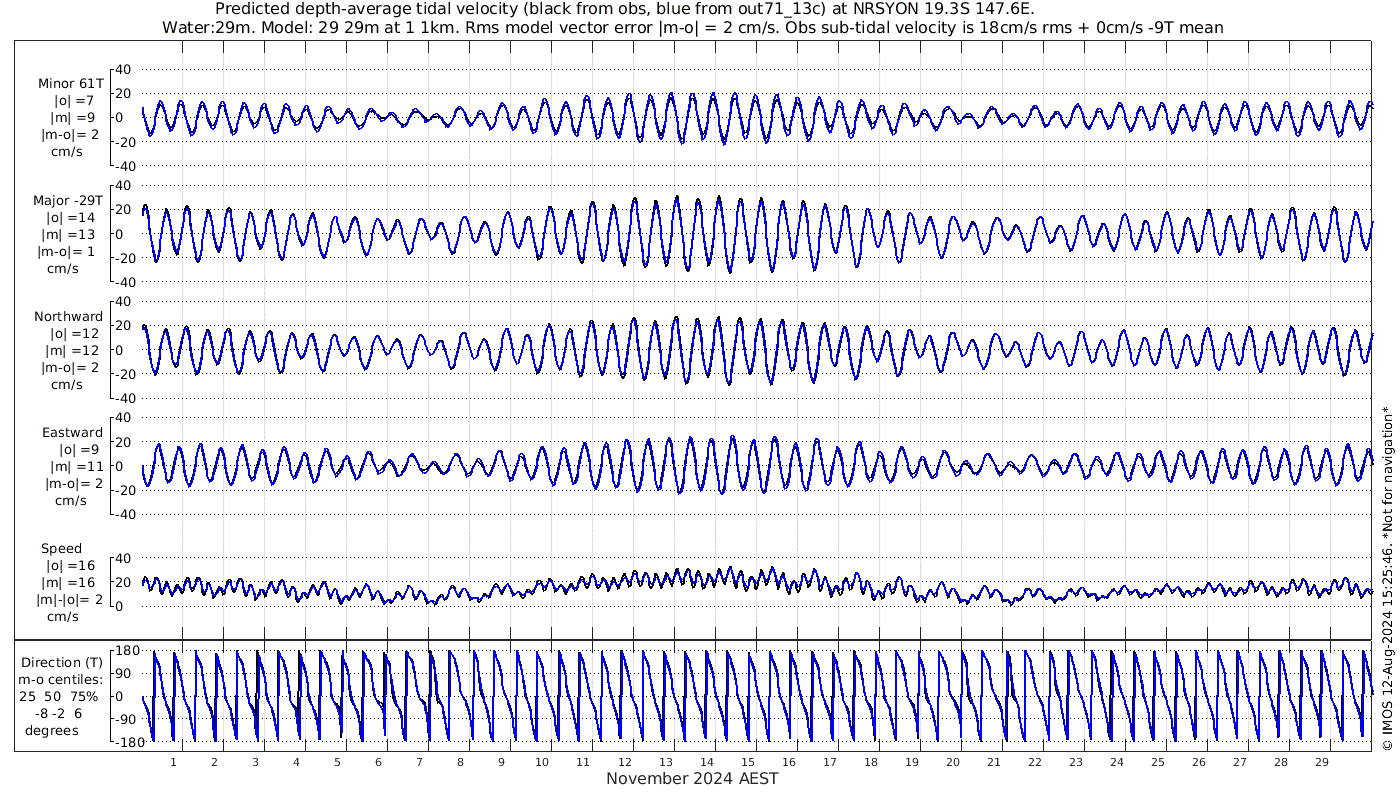The width and height of the screenshot is (1400, 800).
Task: Click the 'Northward' panel label
Action: (69, 317)
